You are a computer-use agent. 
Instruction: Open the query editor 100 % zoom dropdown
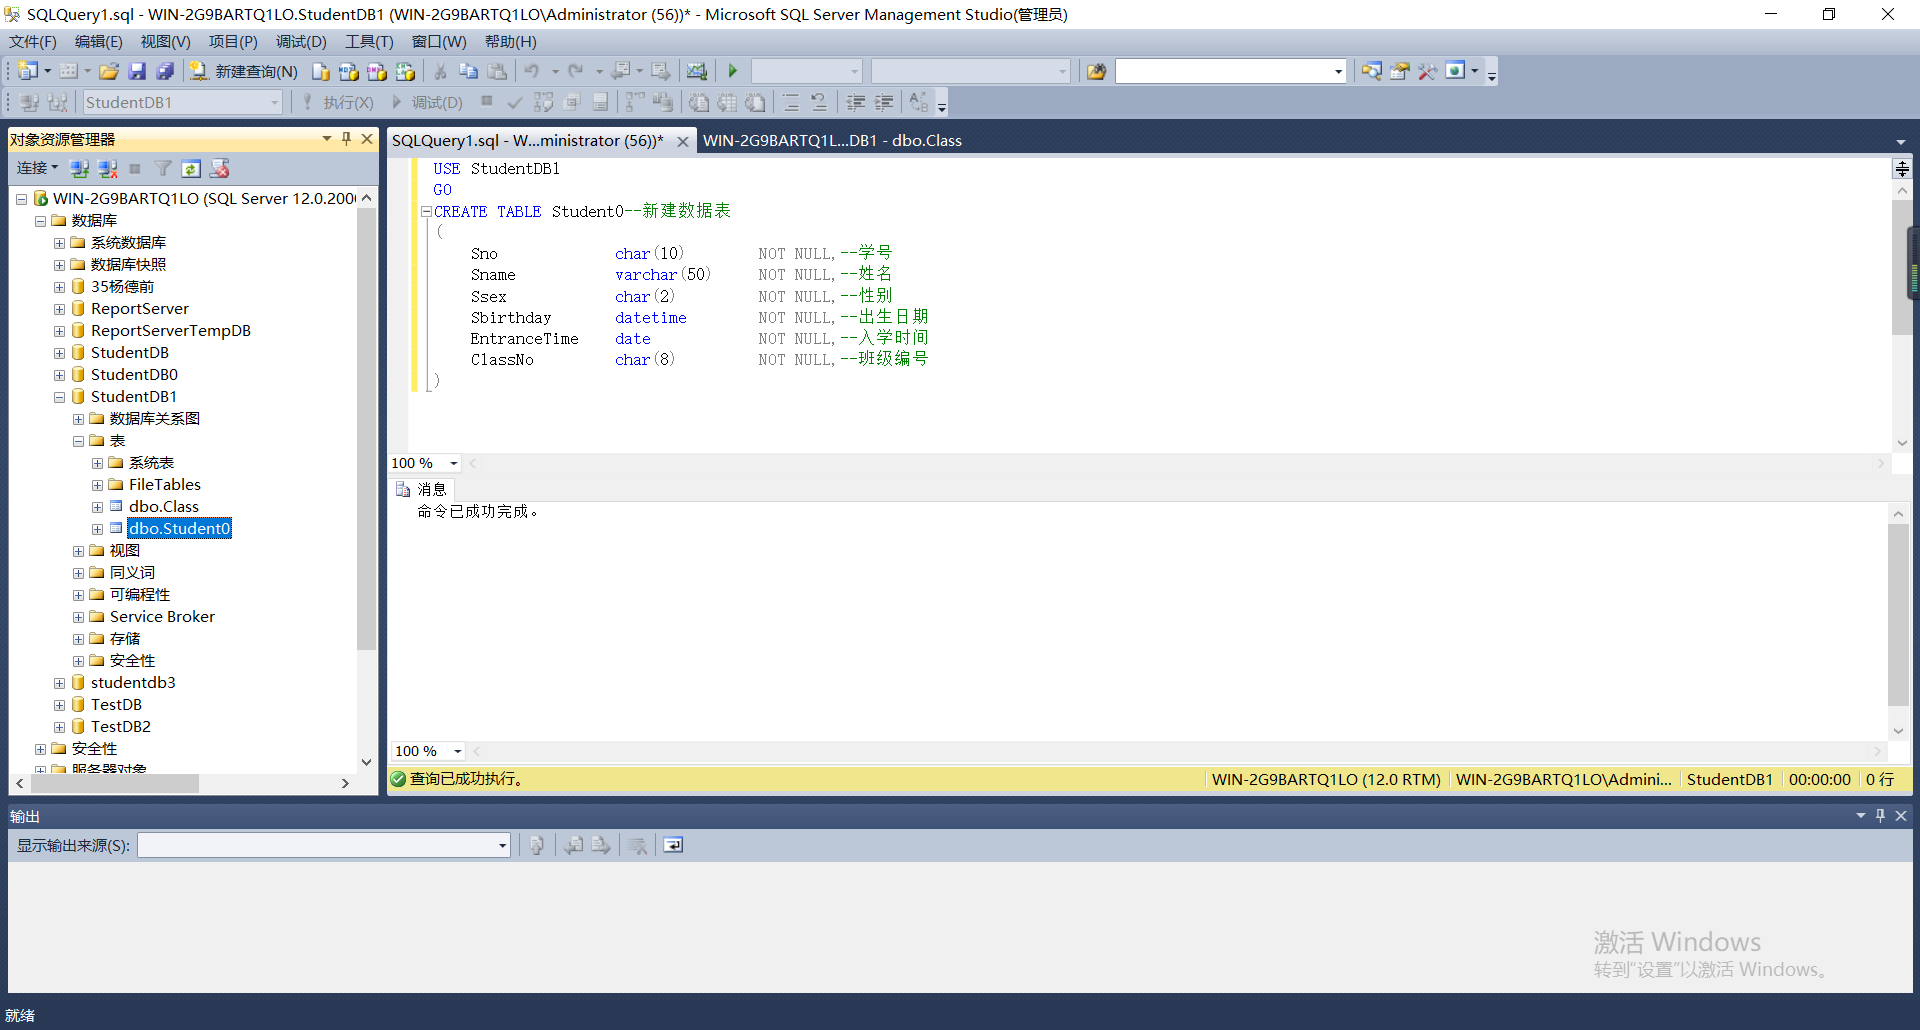[x=454, y=463]
